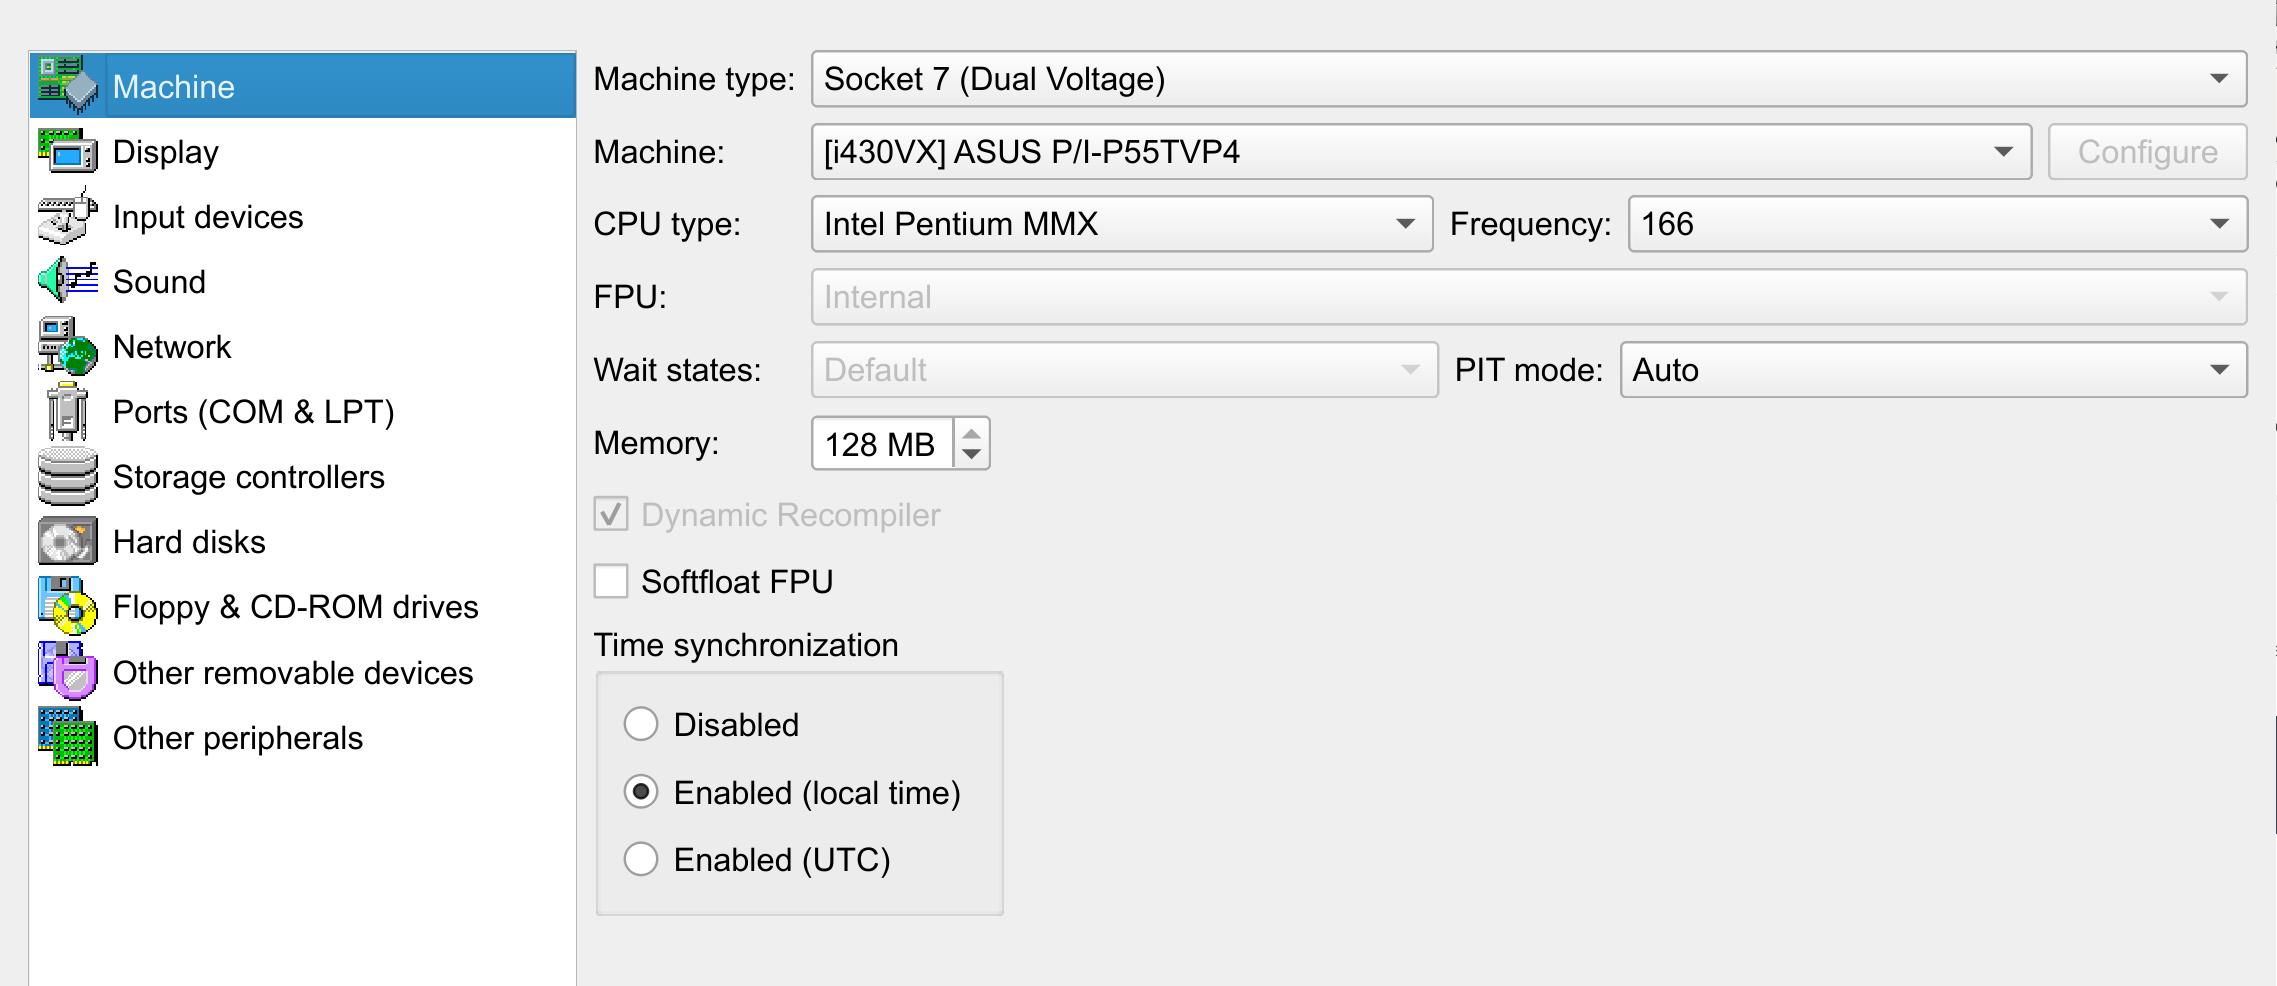
Task: Open Storage controllers label in sidebar
Action: pos(249,477)
